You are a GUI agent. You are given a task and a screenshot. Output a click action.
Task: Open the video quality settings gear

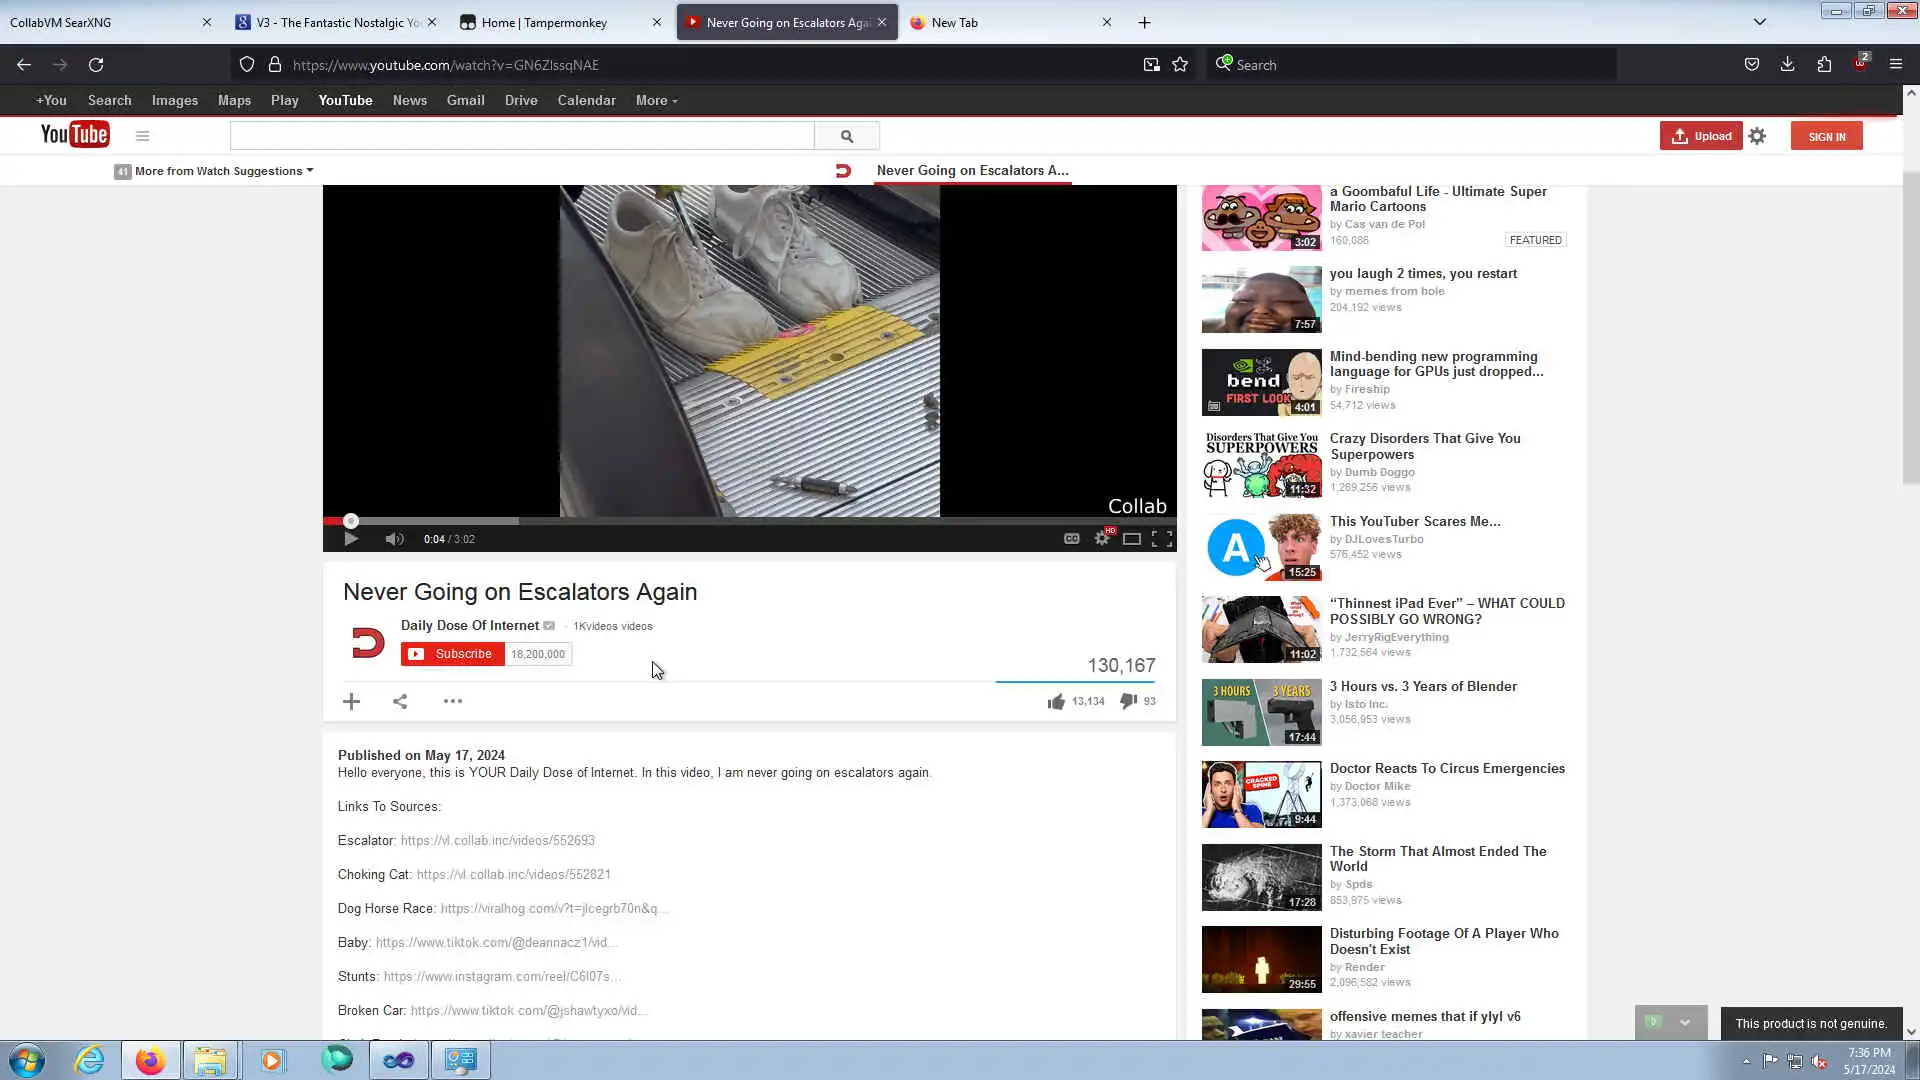[x=1101, y=538]
